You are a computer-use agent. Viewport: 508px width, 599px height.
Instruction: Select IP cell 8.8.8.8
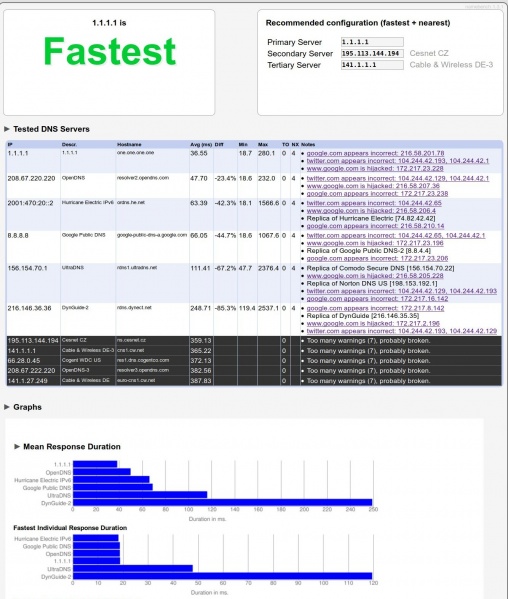(x=18, y=236)
